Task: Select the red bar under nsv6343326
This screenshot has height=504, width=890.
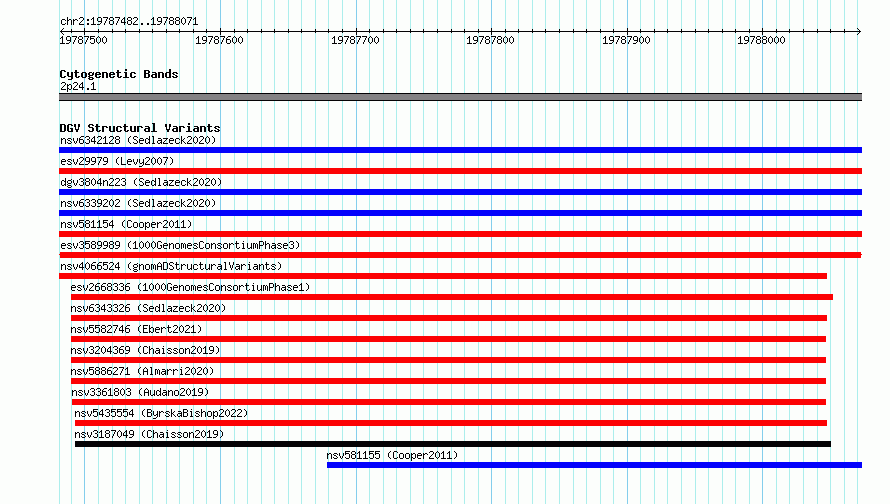Action: [x=449, y=318]
